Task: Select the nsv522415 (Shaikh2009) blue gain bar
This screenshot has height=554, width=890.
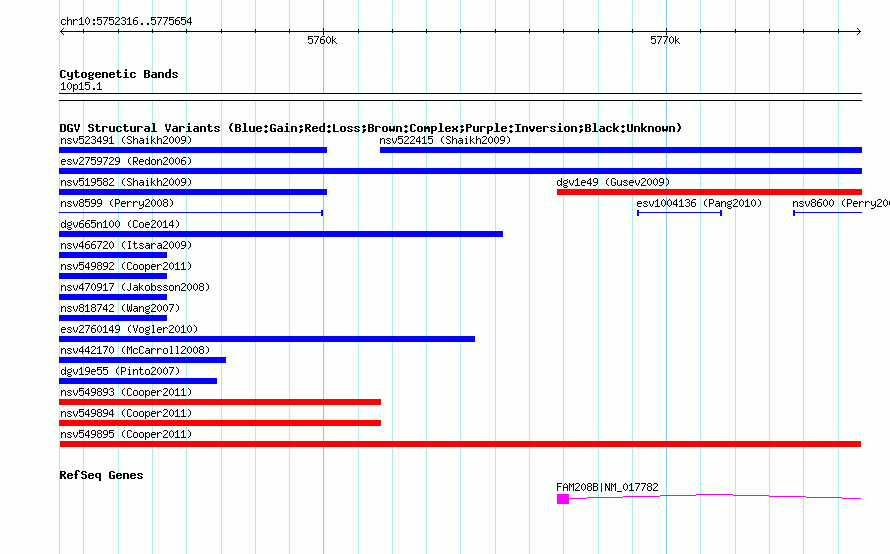Action: click(620, 150)
